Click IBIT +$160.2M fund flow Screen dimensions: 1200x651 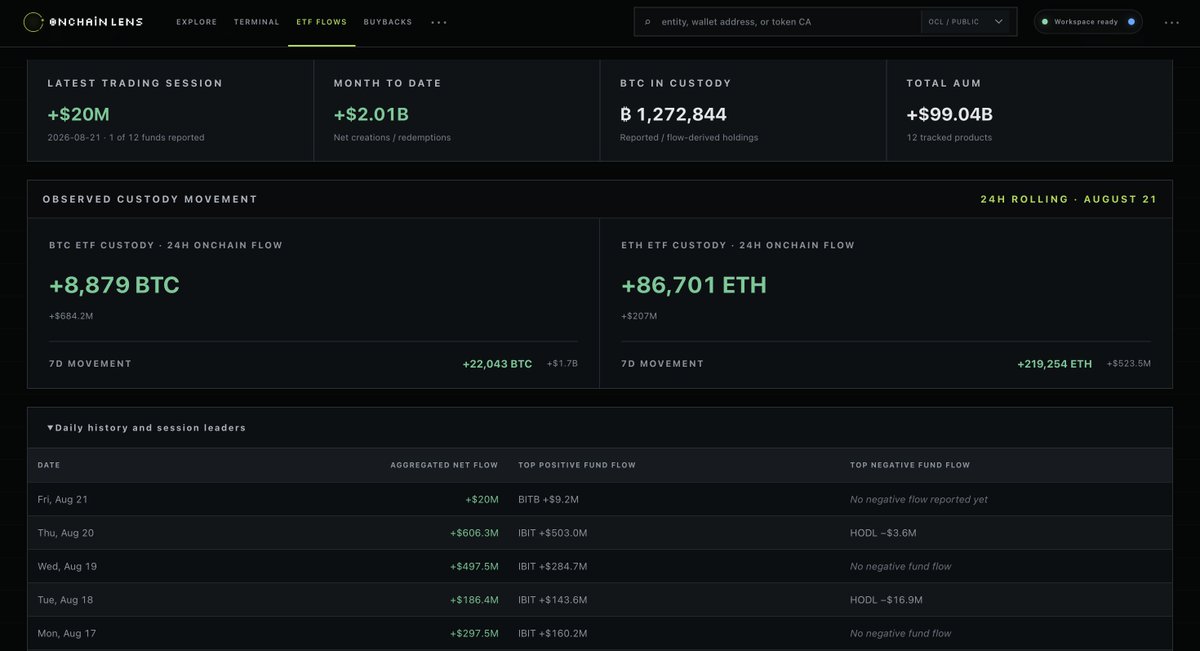tap(553, 633)
